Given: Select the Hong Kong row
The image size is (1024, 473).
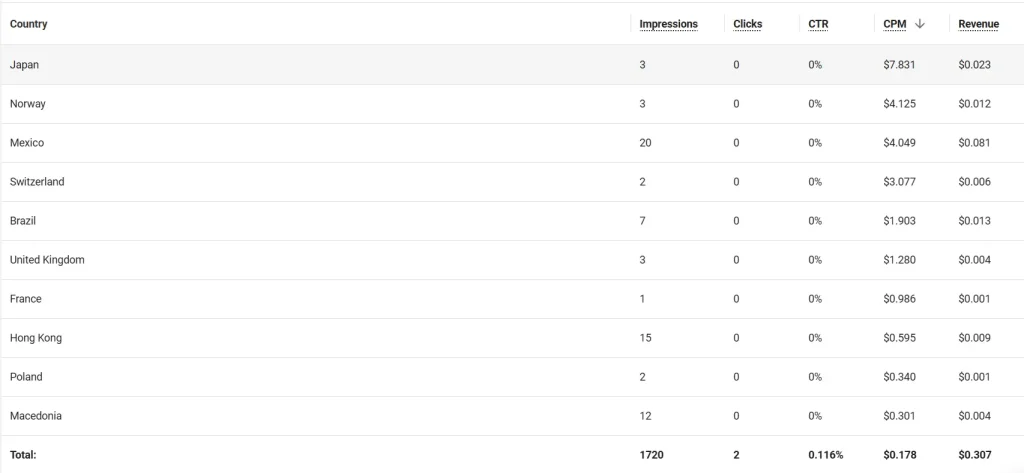Looking at the screenshot, I should (x=512, y=338).
